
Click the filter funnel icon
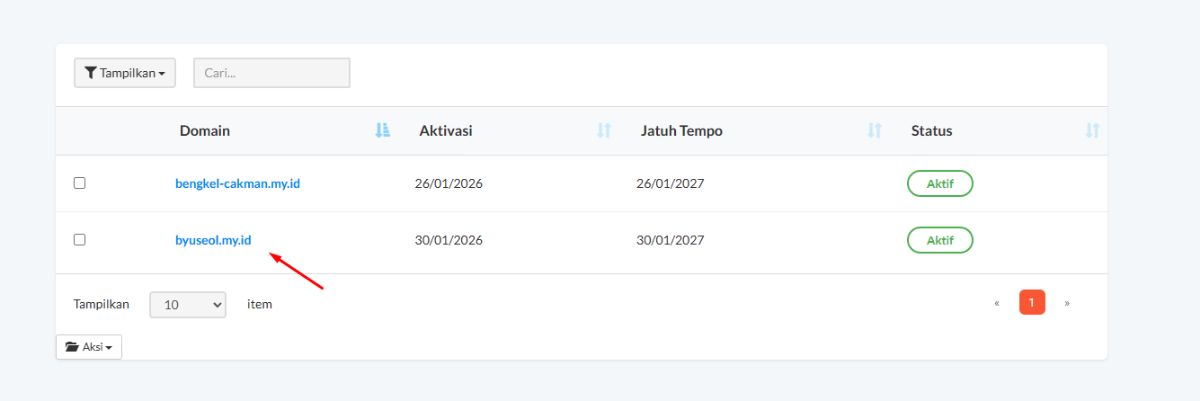90,73
